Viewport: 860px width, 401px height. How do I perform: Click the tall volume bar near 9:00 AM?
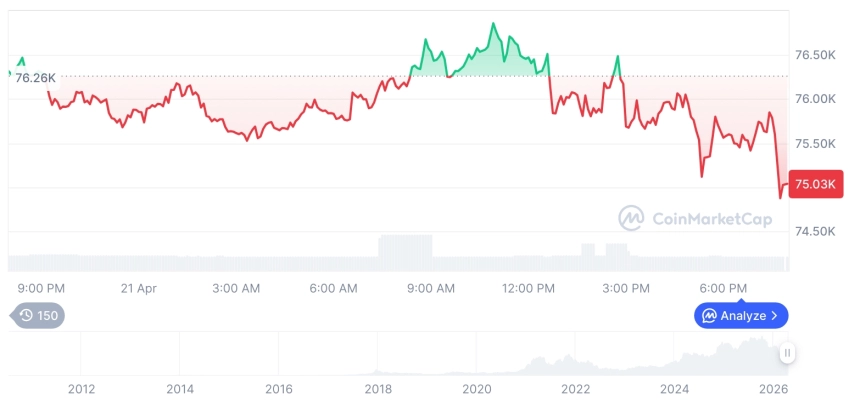(x=405, y=252)
